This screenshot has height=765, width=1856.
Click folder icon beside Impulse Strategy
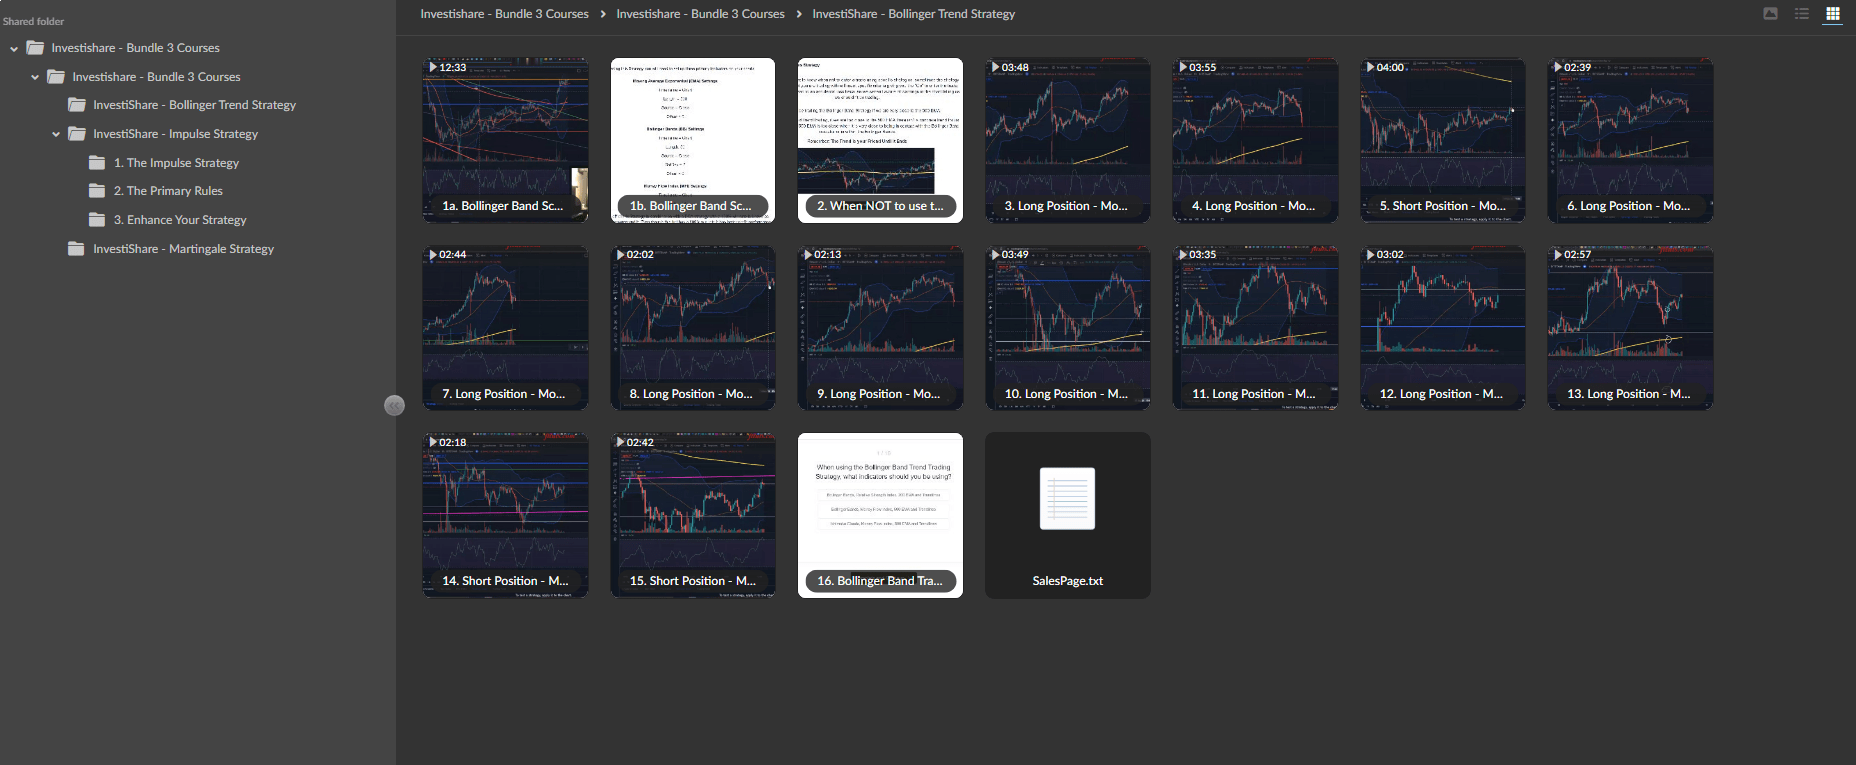pyautogui.click(x=77, y=134)
